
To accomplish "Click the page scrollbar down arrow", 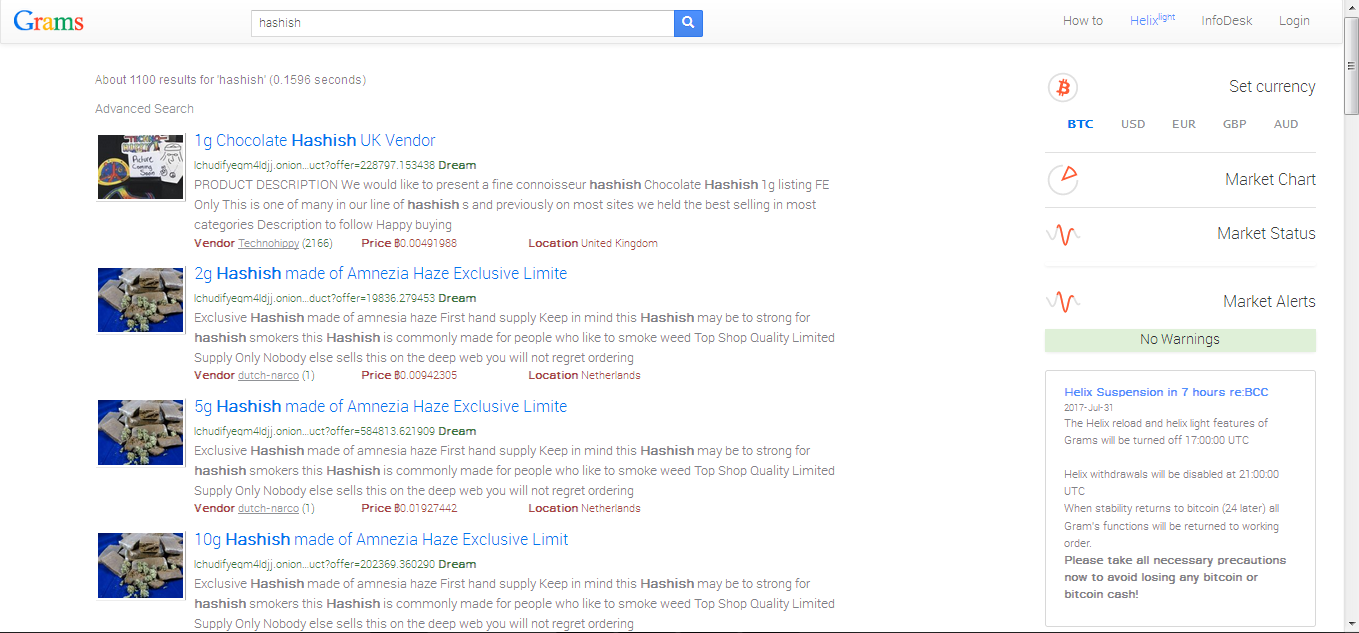I will (1350, 624).
